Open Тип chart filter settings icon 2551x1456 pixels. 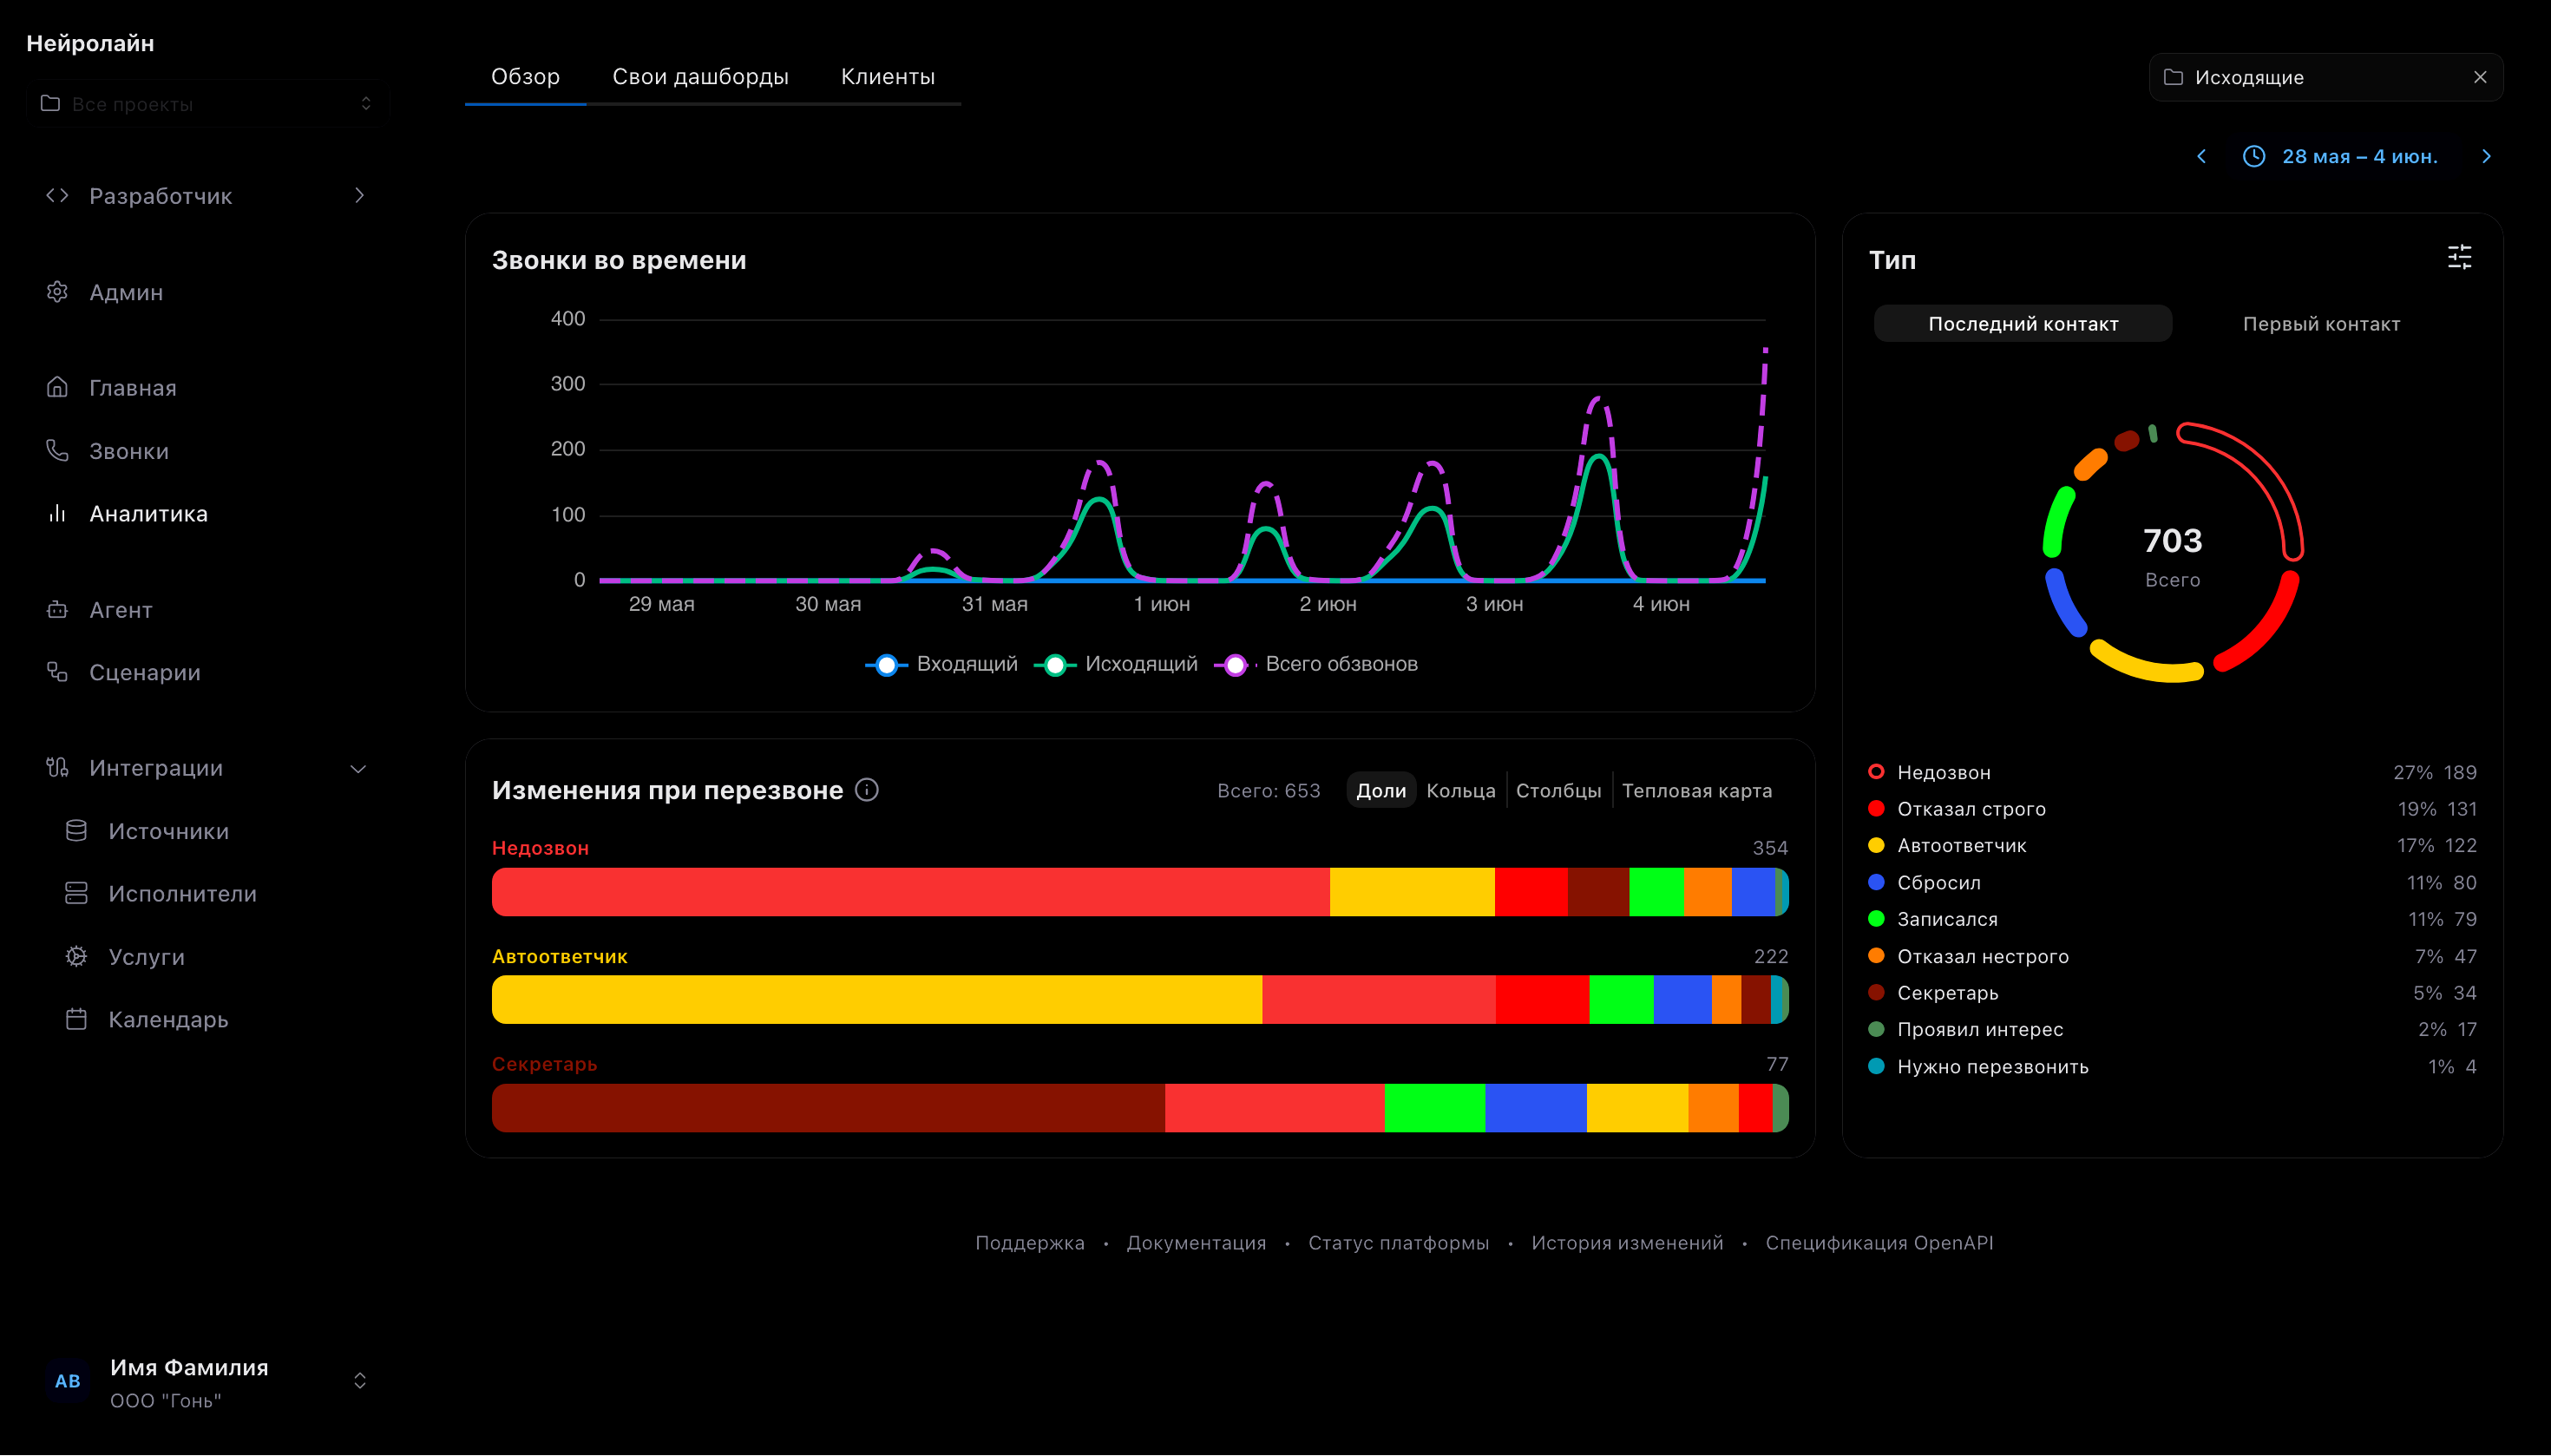coord(2459,258)
